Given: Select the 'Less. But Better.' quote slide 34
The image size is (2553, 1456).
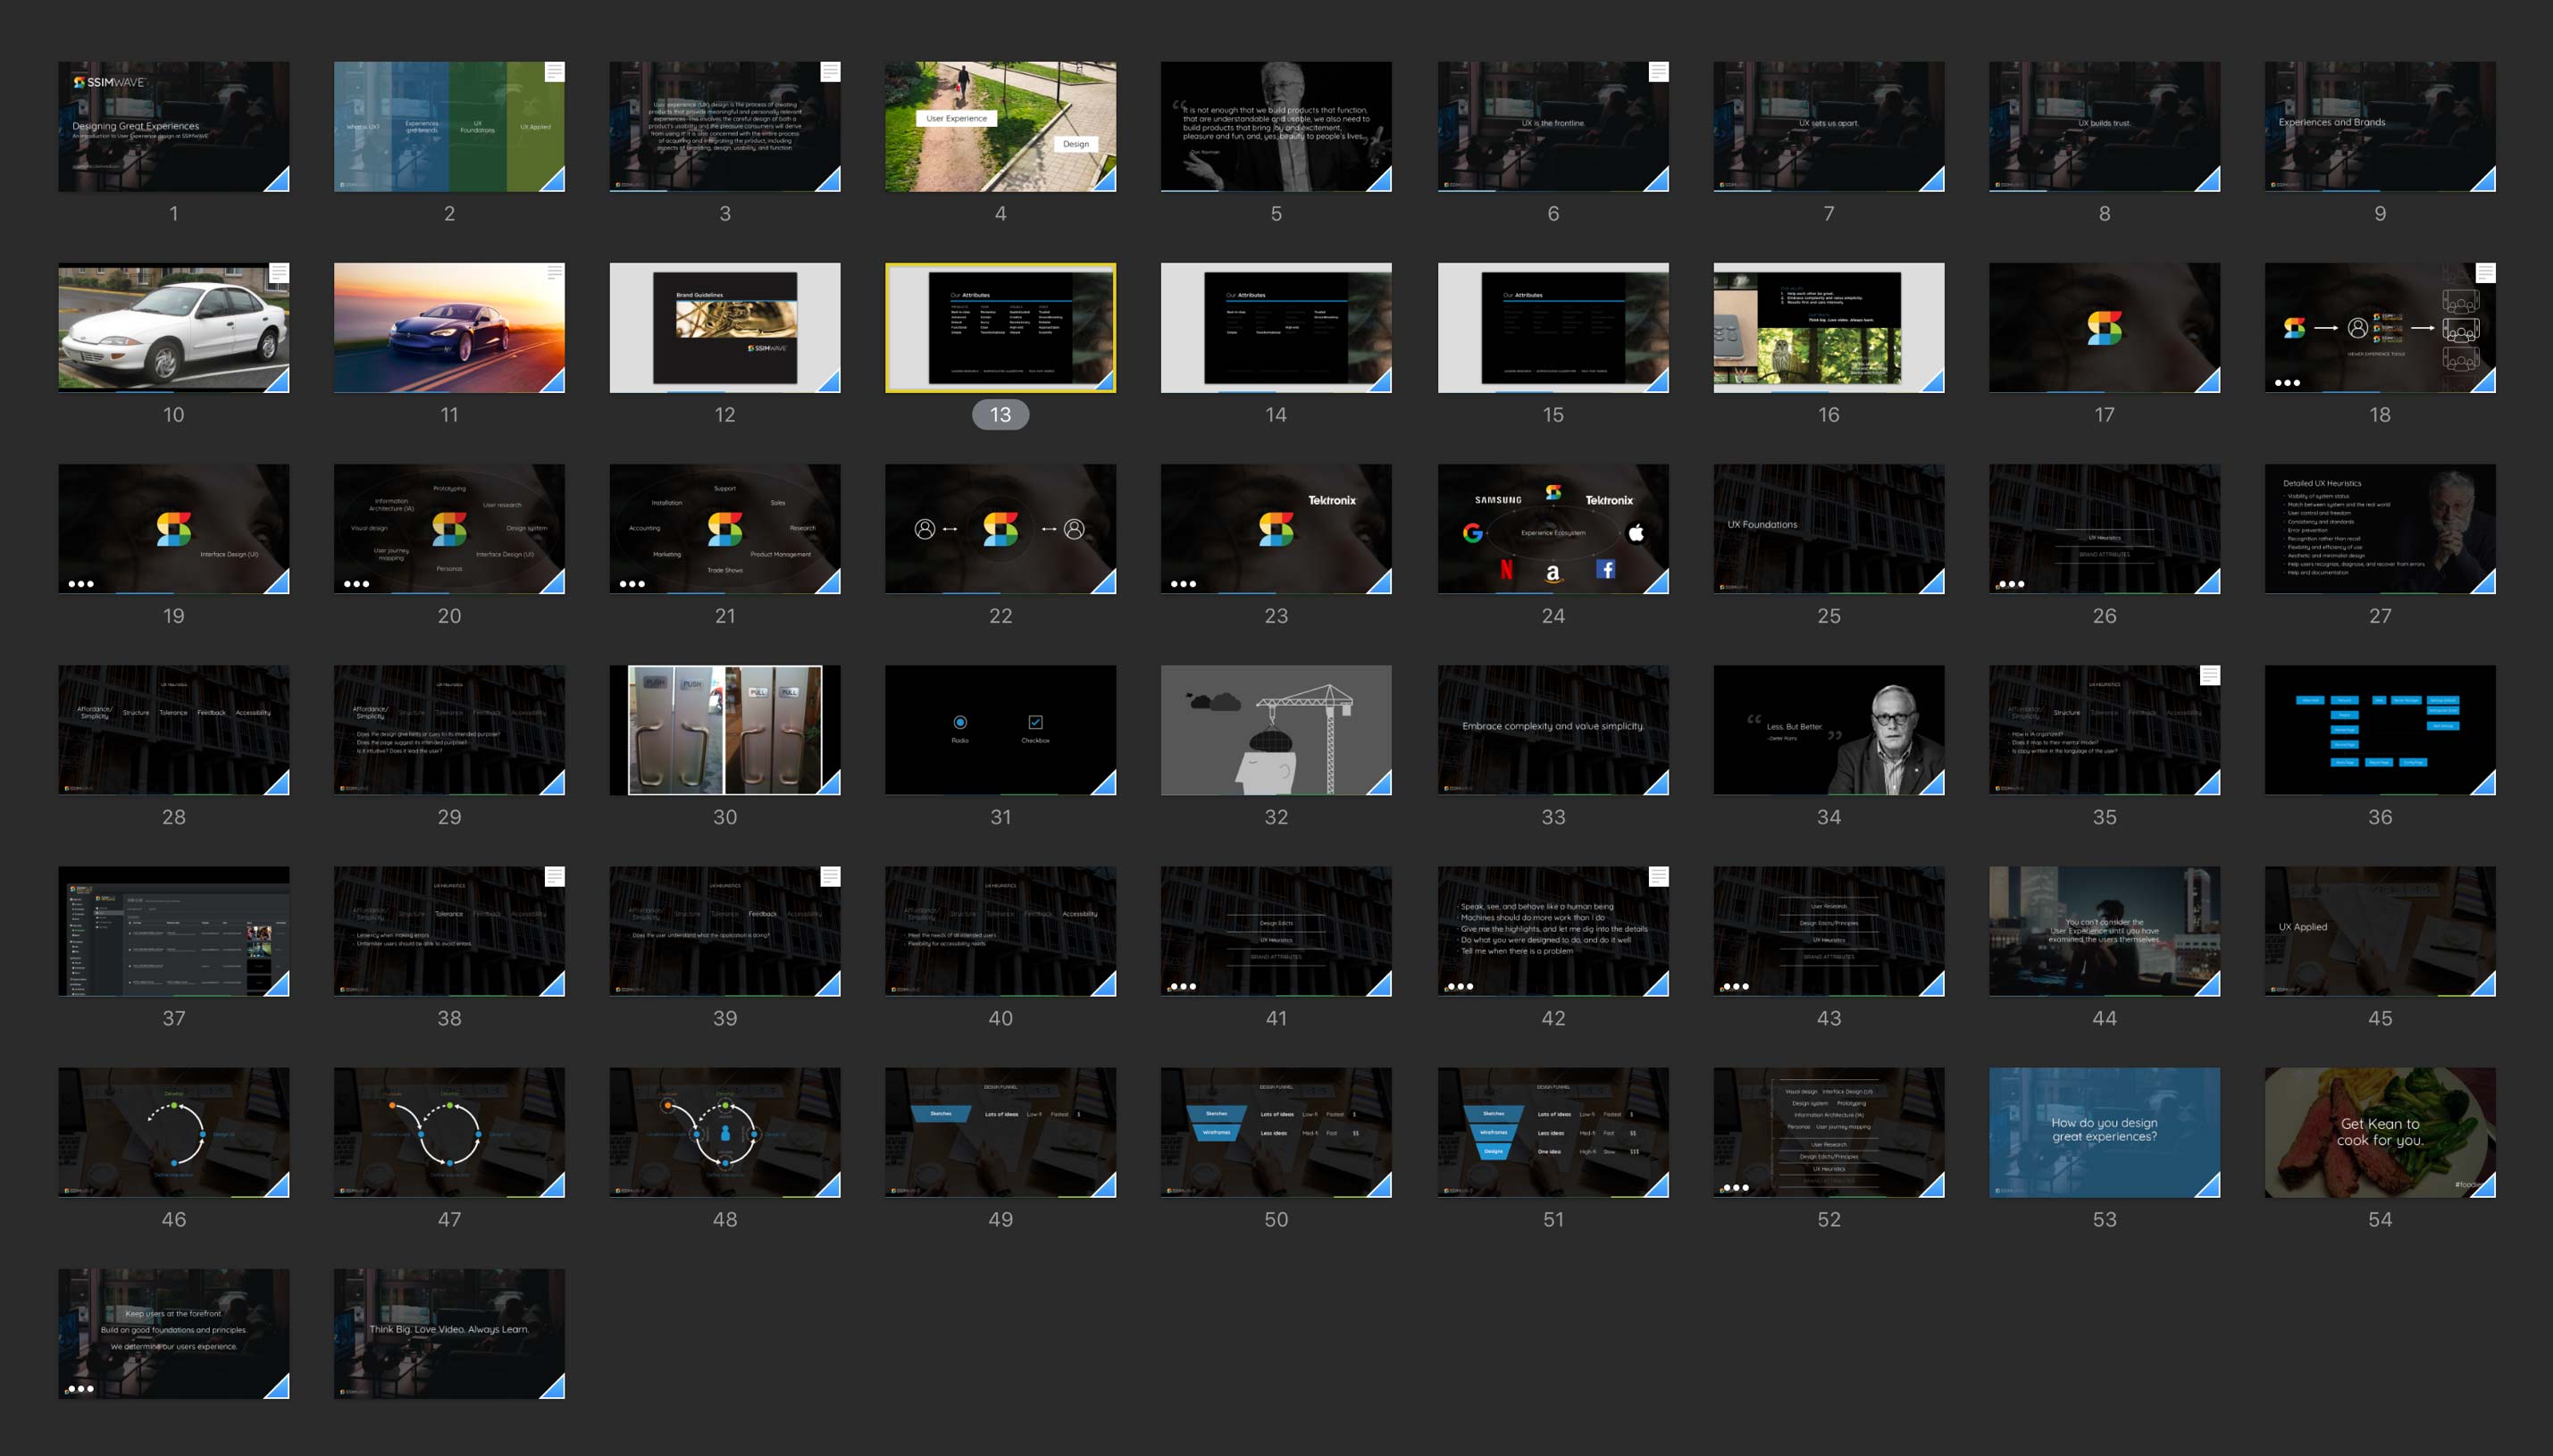Looking at the screenshot, I should [1828, 730].
